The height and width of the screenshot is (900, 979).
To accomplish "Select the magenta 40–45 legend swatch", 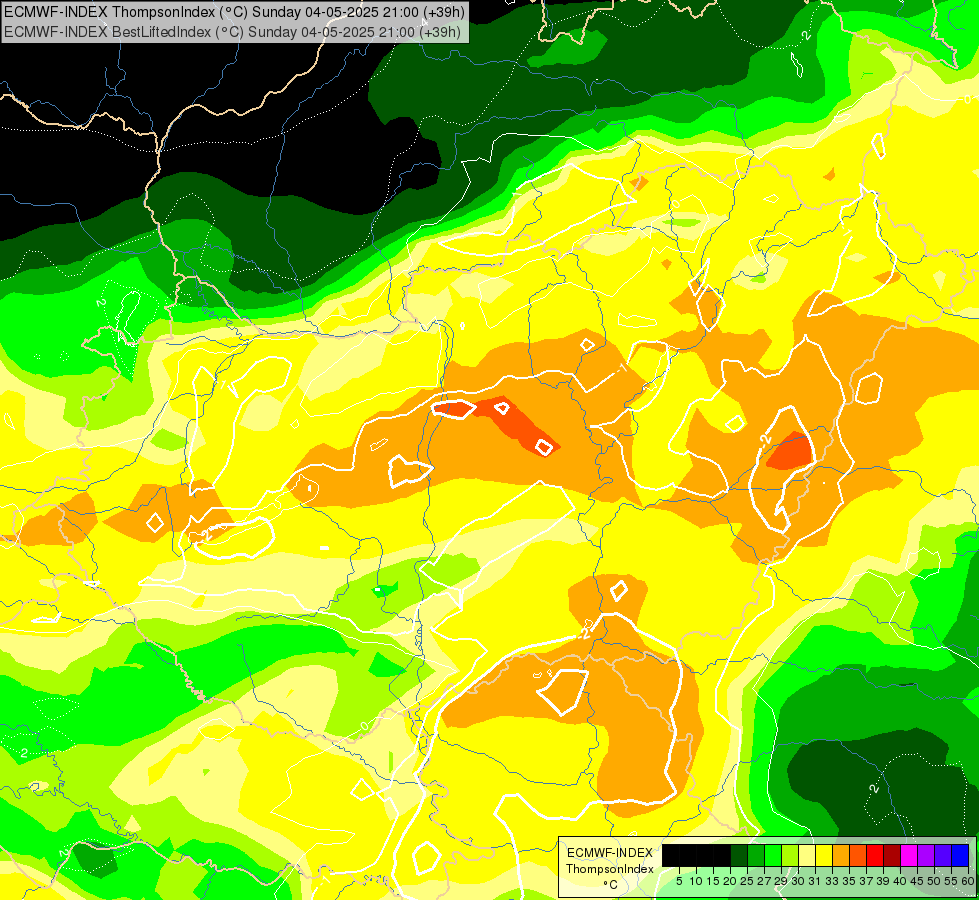I will 910,856.
